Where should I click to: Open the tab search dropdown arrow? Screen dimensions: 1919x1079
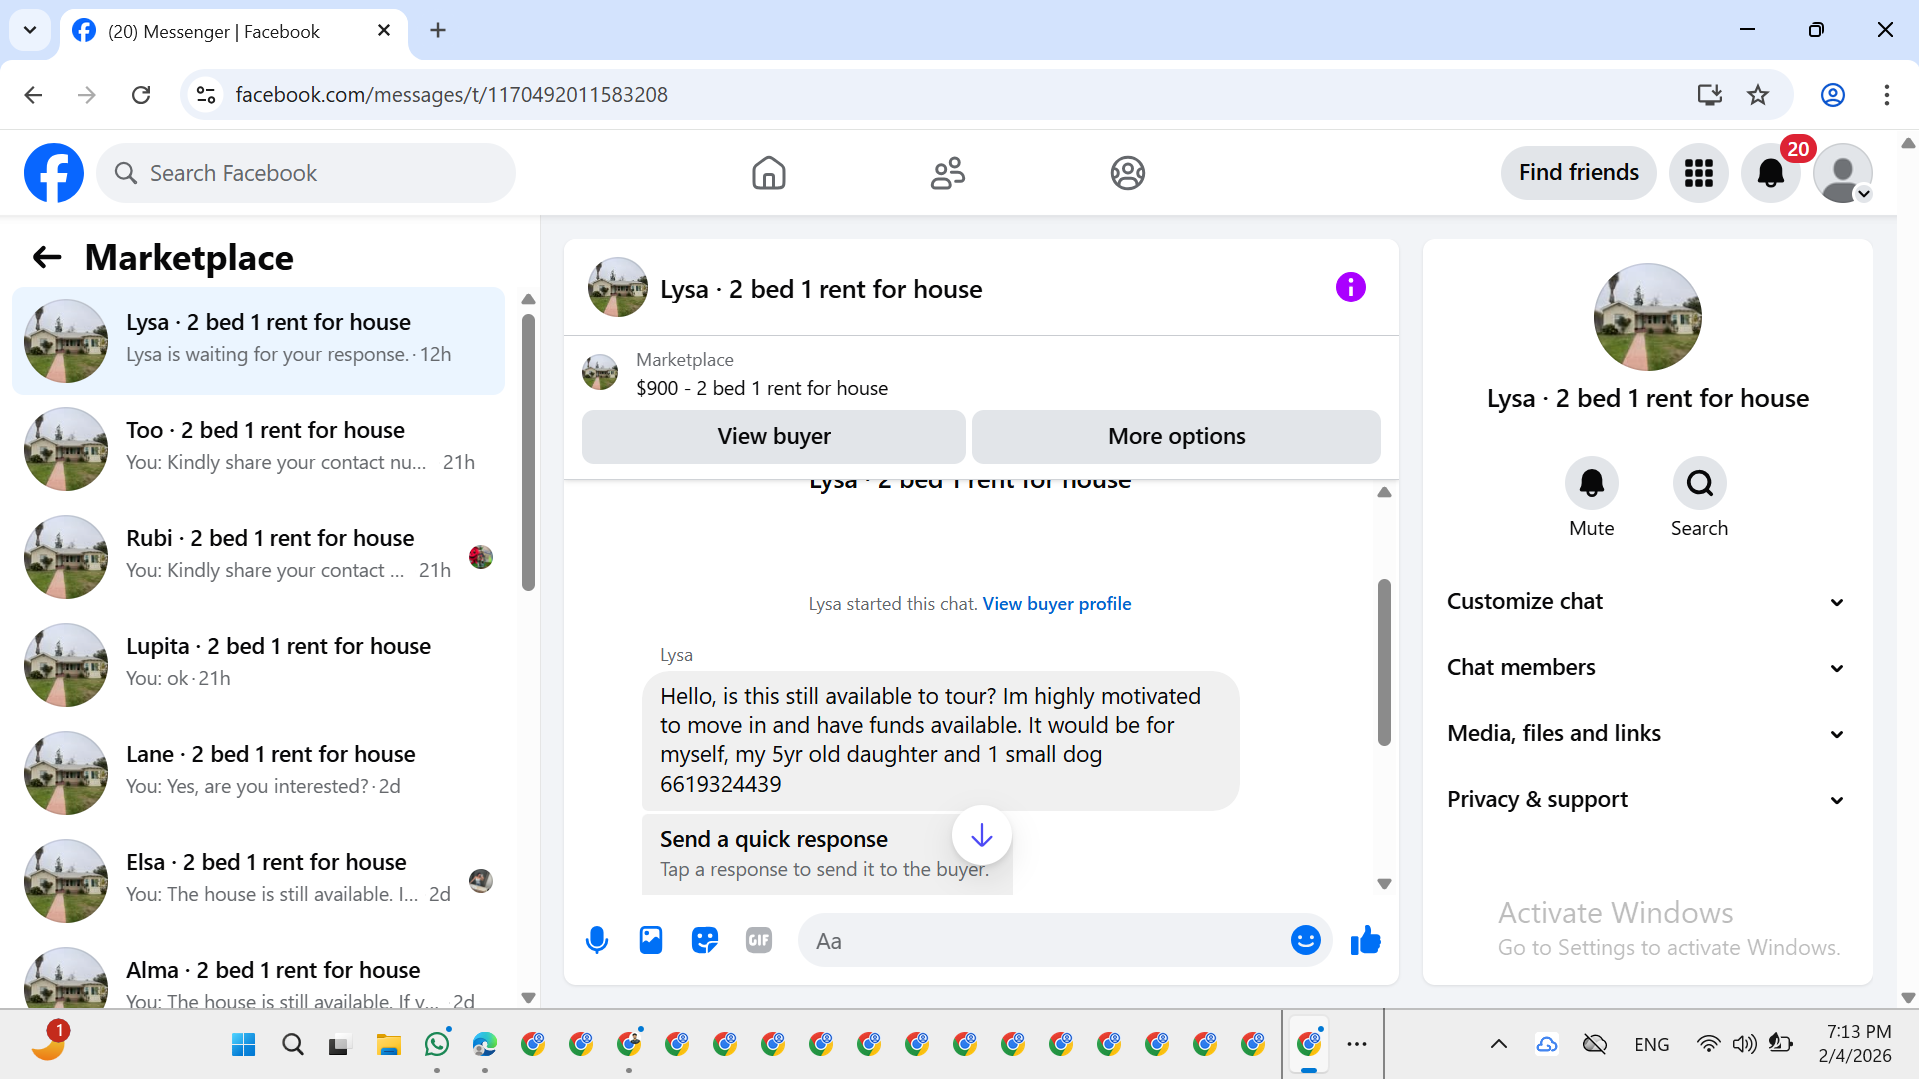(x=30, y=31)
